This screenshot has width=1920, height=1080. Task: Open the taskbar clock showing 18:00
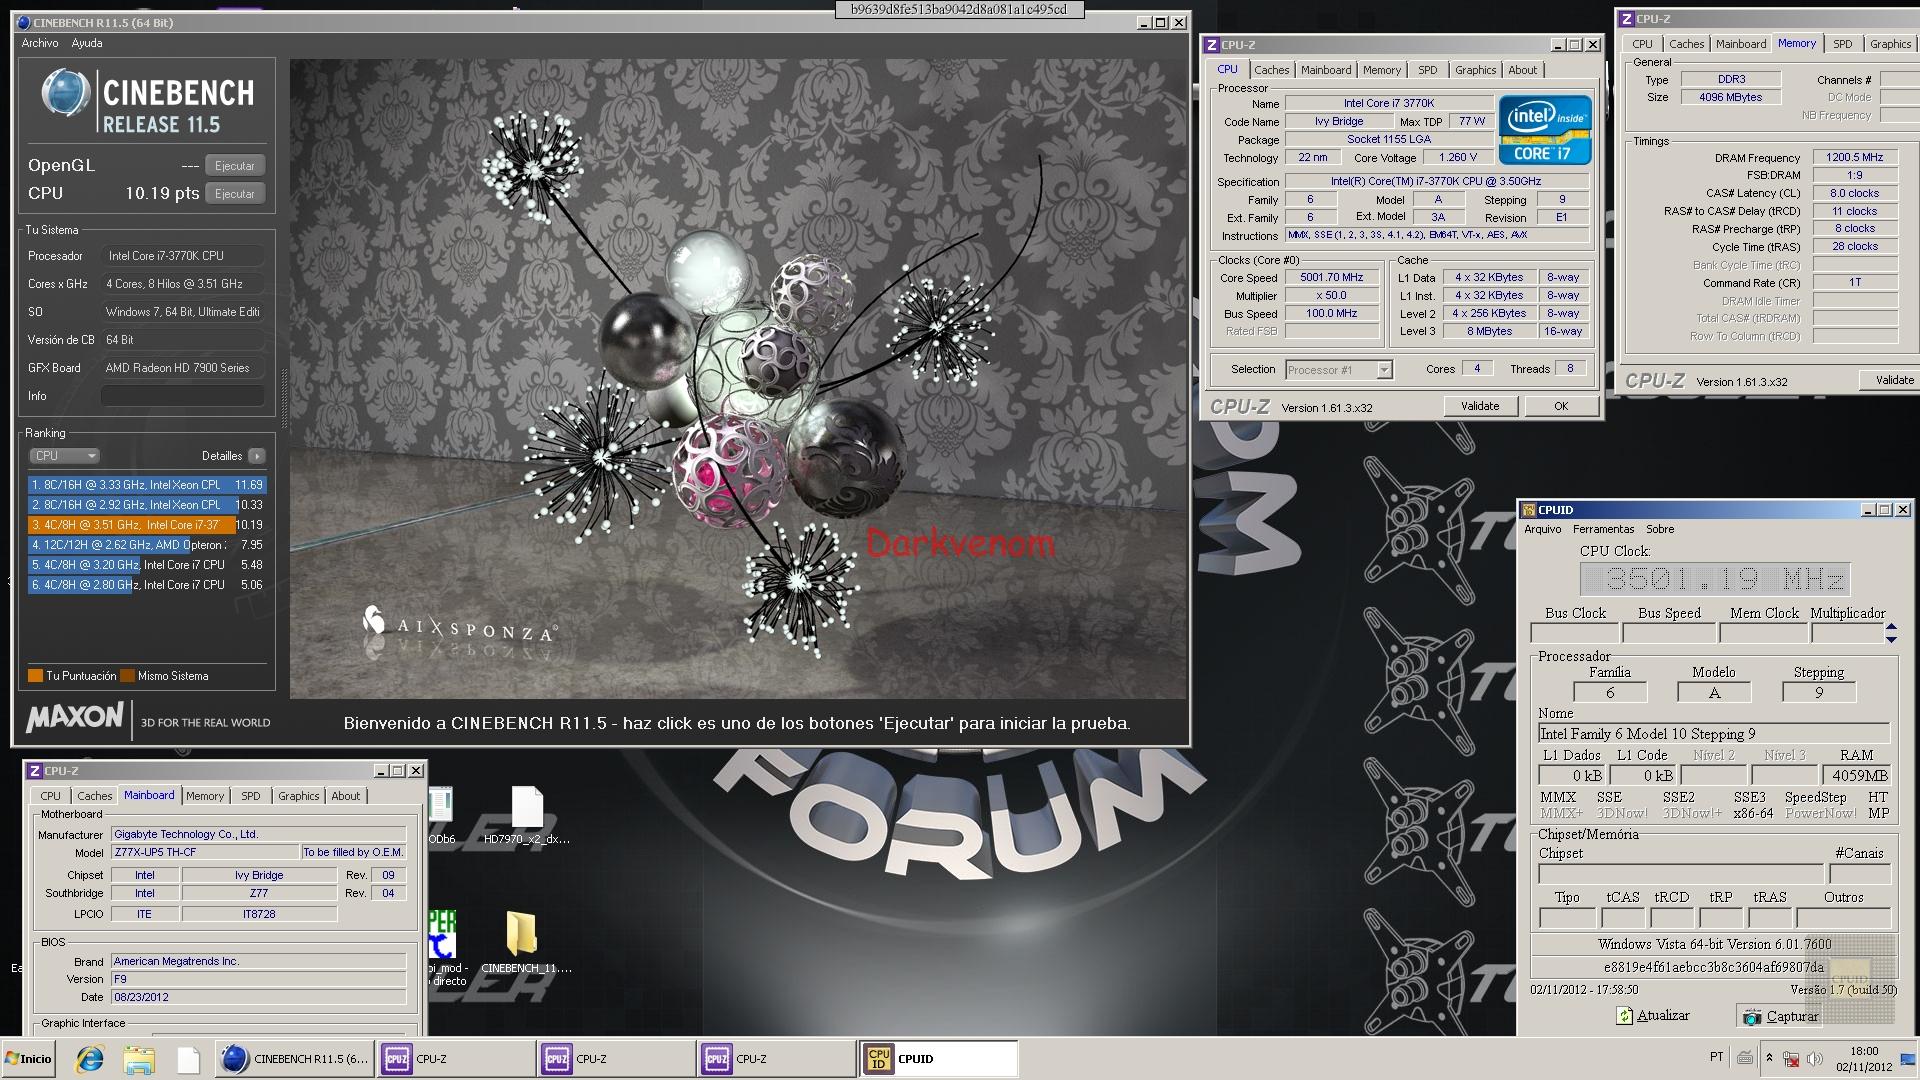[x=1863, y=1059]
